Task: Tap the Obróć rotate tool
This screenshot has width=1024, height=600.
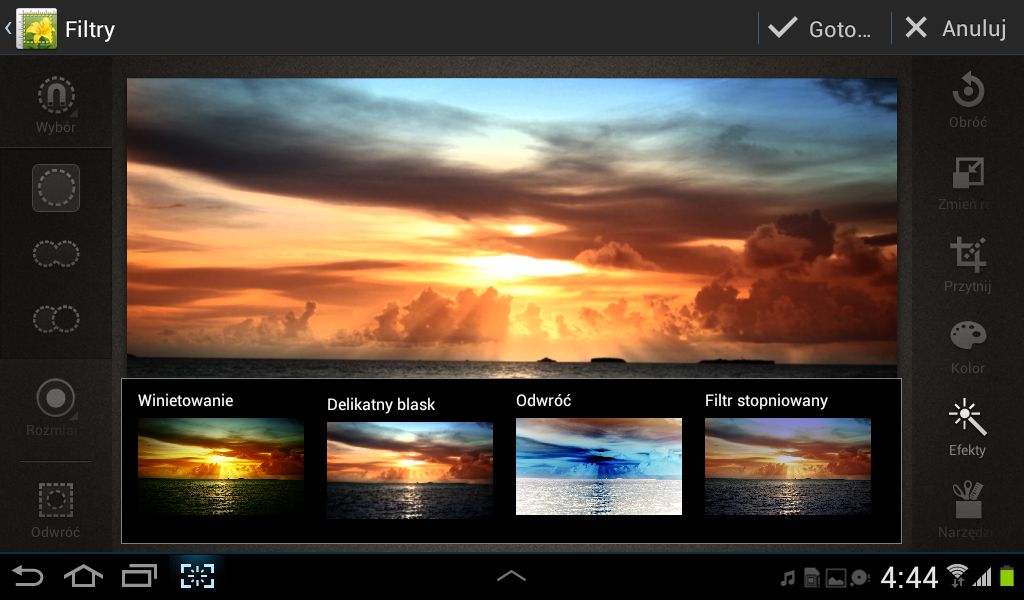Action: 968,100
